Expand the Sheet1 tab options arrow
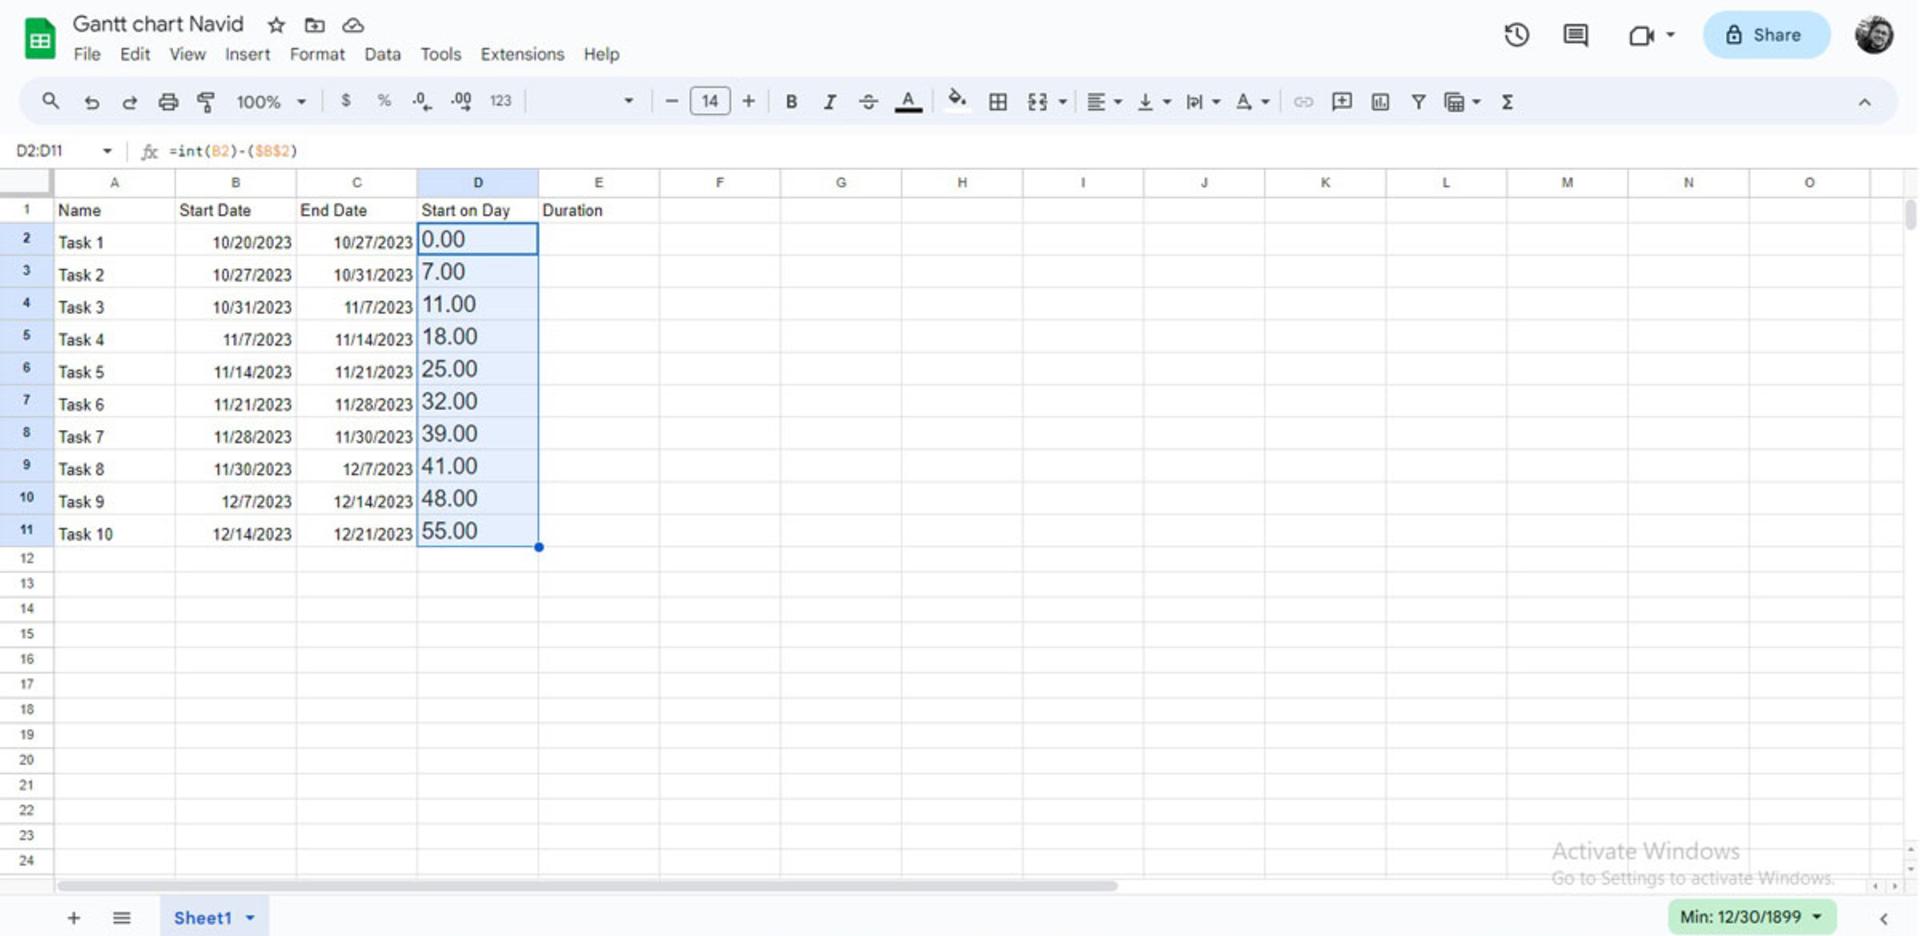 tap(250, 918)
